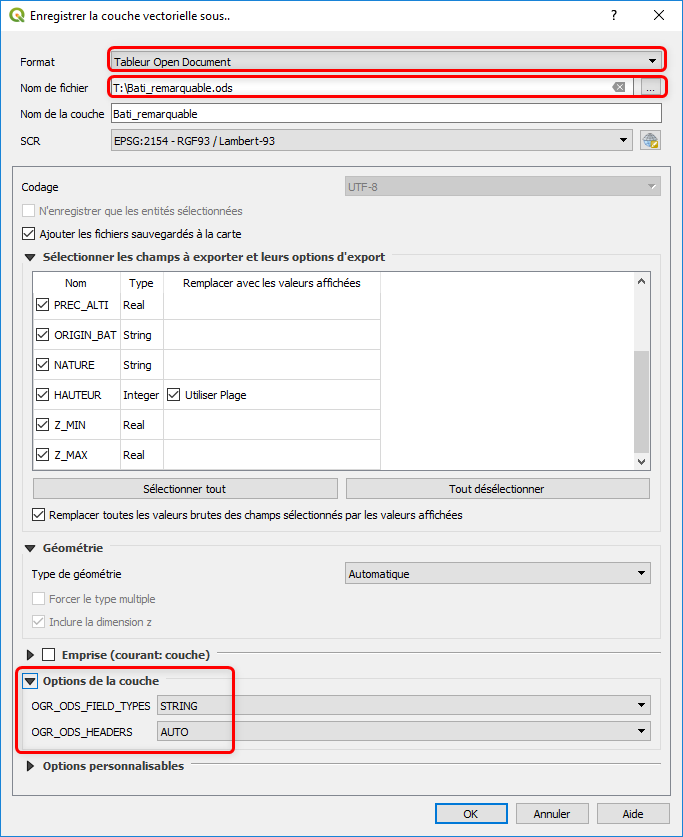Viewport: 683px width, 837px height.
Task: Click the CRS selector globe icon
Action: coord(650,141)
